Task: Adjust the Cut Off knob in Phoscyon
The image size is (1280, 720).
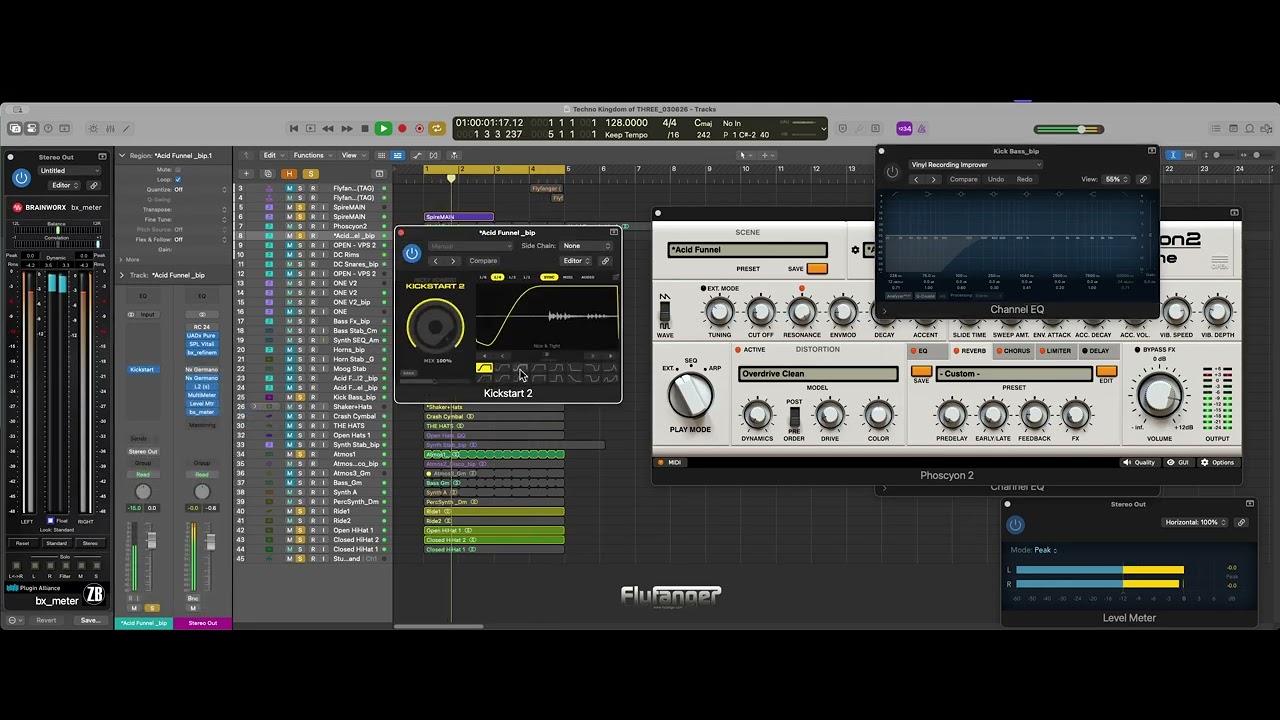Action: click(x=761, y=313)
